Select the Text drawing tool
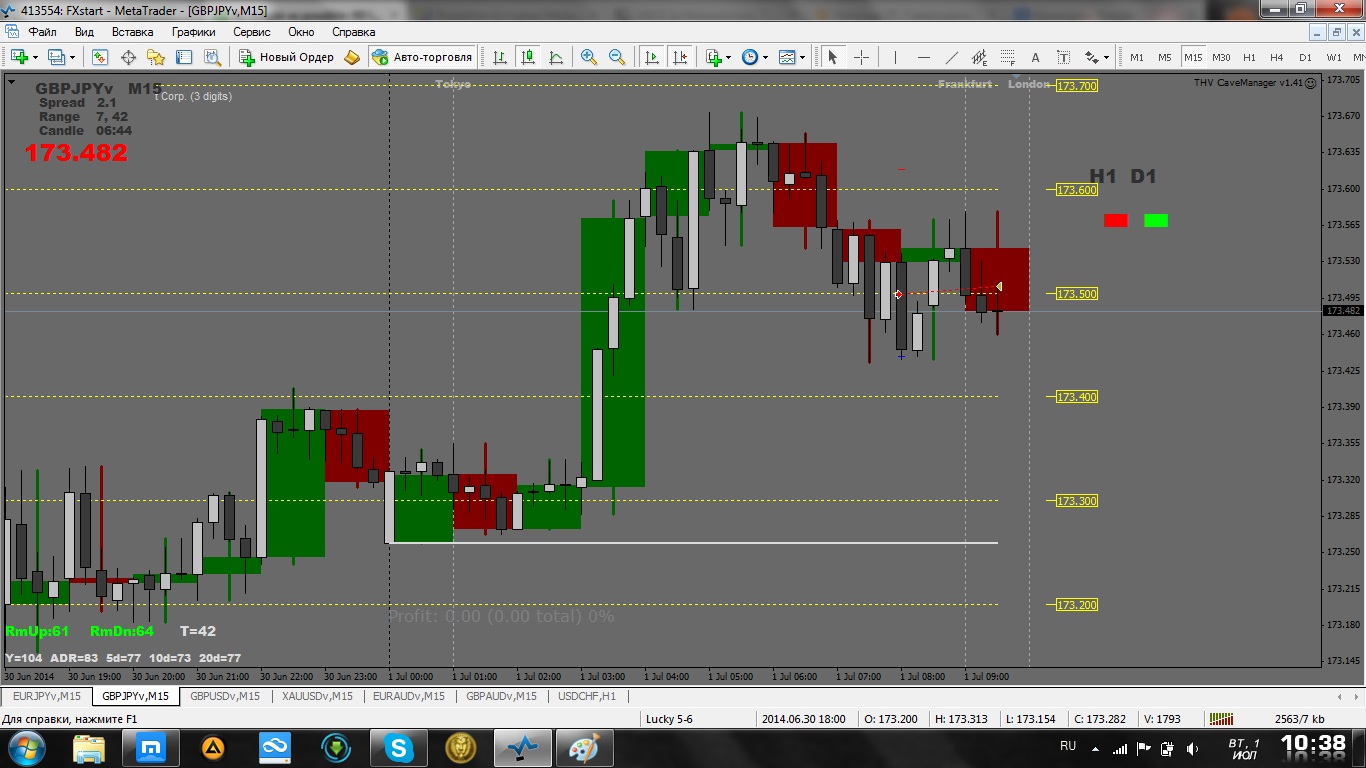The width and height of the screenshot is (1366, 768). (x=1035, y=57)
